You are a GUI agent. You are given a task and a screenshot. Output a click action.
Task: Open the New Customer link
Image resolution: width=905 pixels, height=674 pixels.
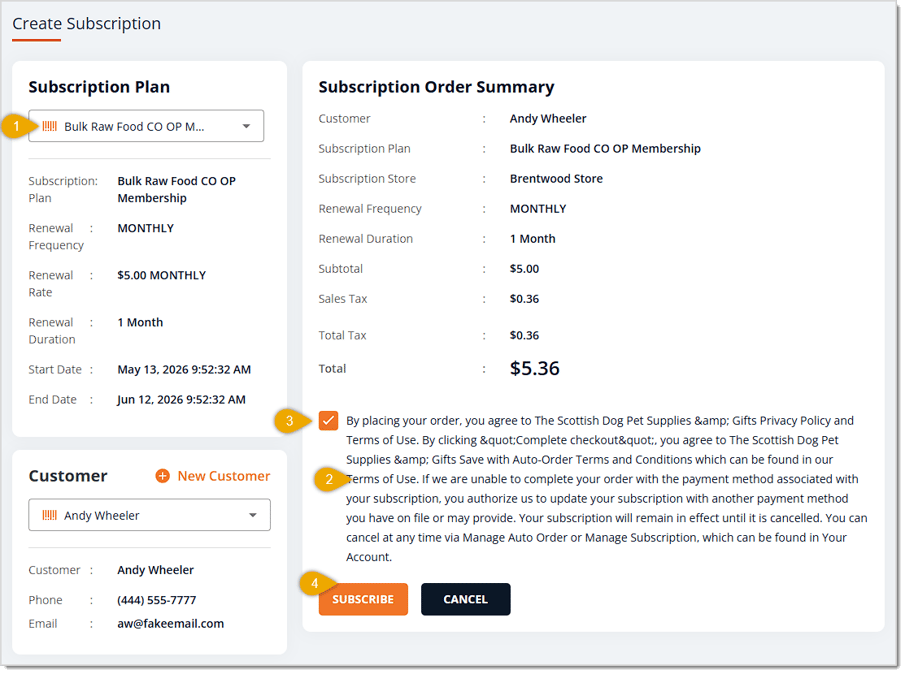pyautogui.click(x=223, y=476)
